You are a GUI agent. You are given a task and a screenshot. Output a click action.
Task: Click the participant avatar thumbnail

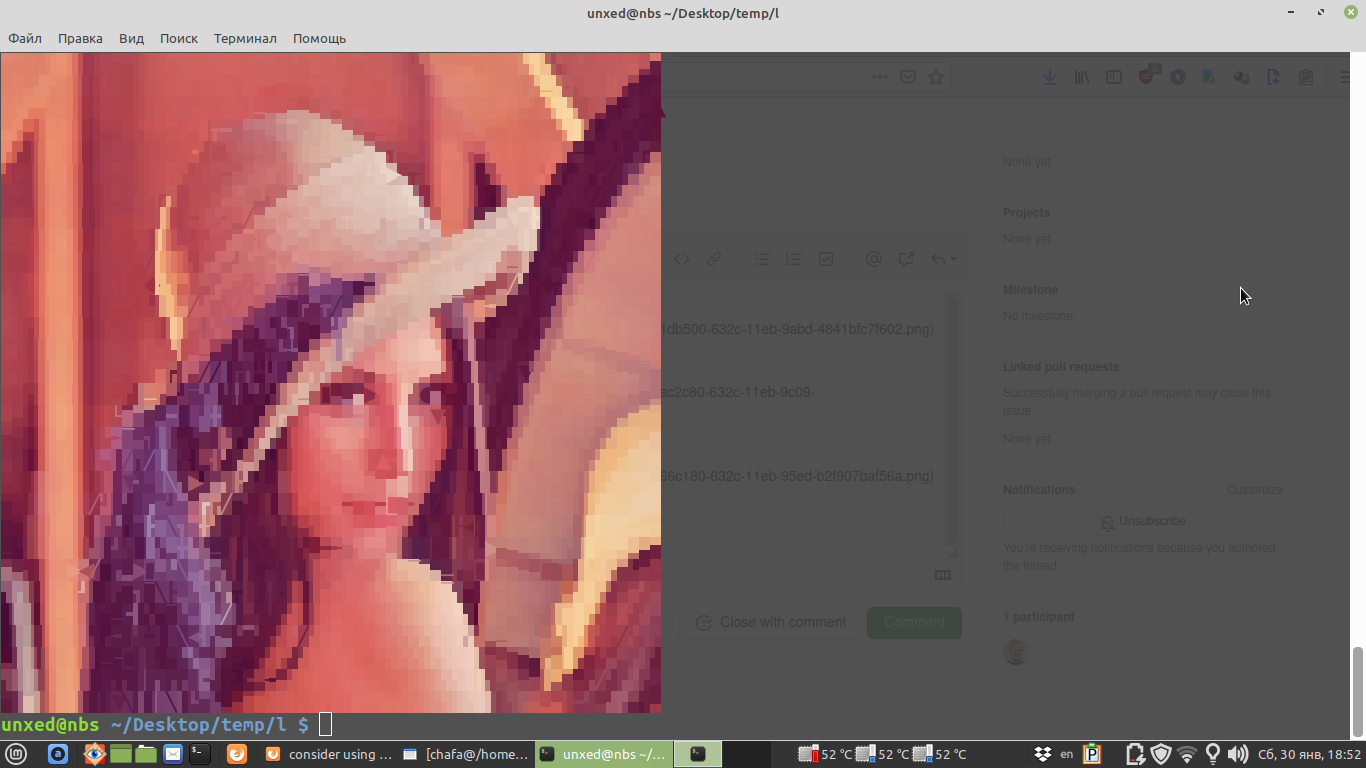pos(1016,652)
